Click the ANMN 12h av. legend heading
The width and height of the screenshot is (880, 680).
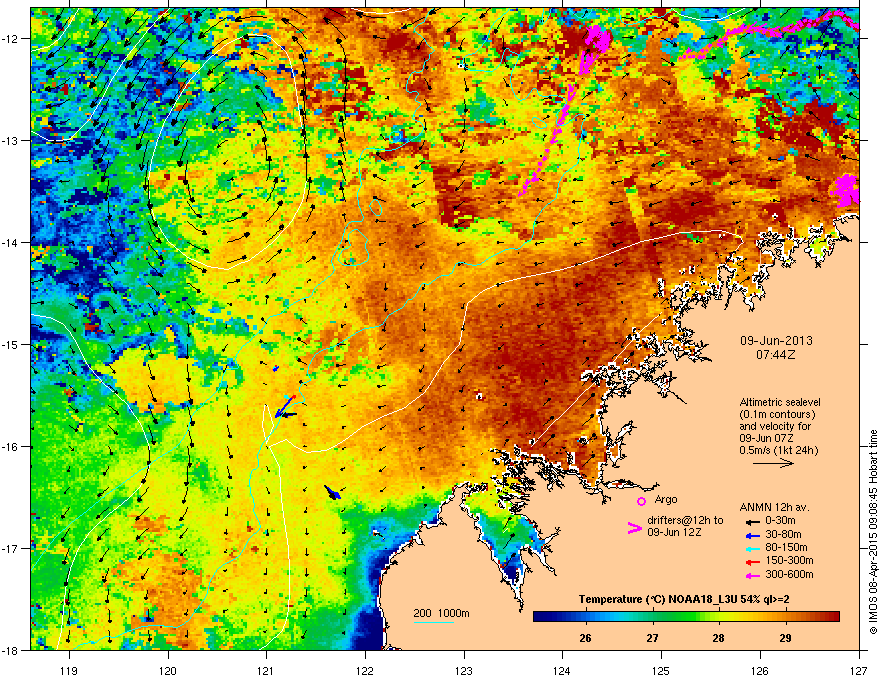click(774, 507)
